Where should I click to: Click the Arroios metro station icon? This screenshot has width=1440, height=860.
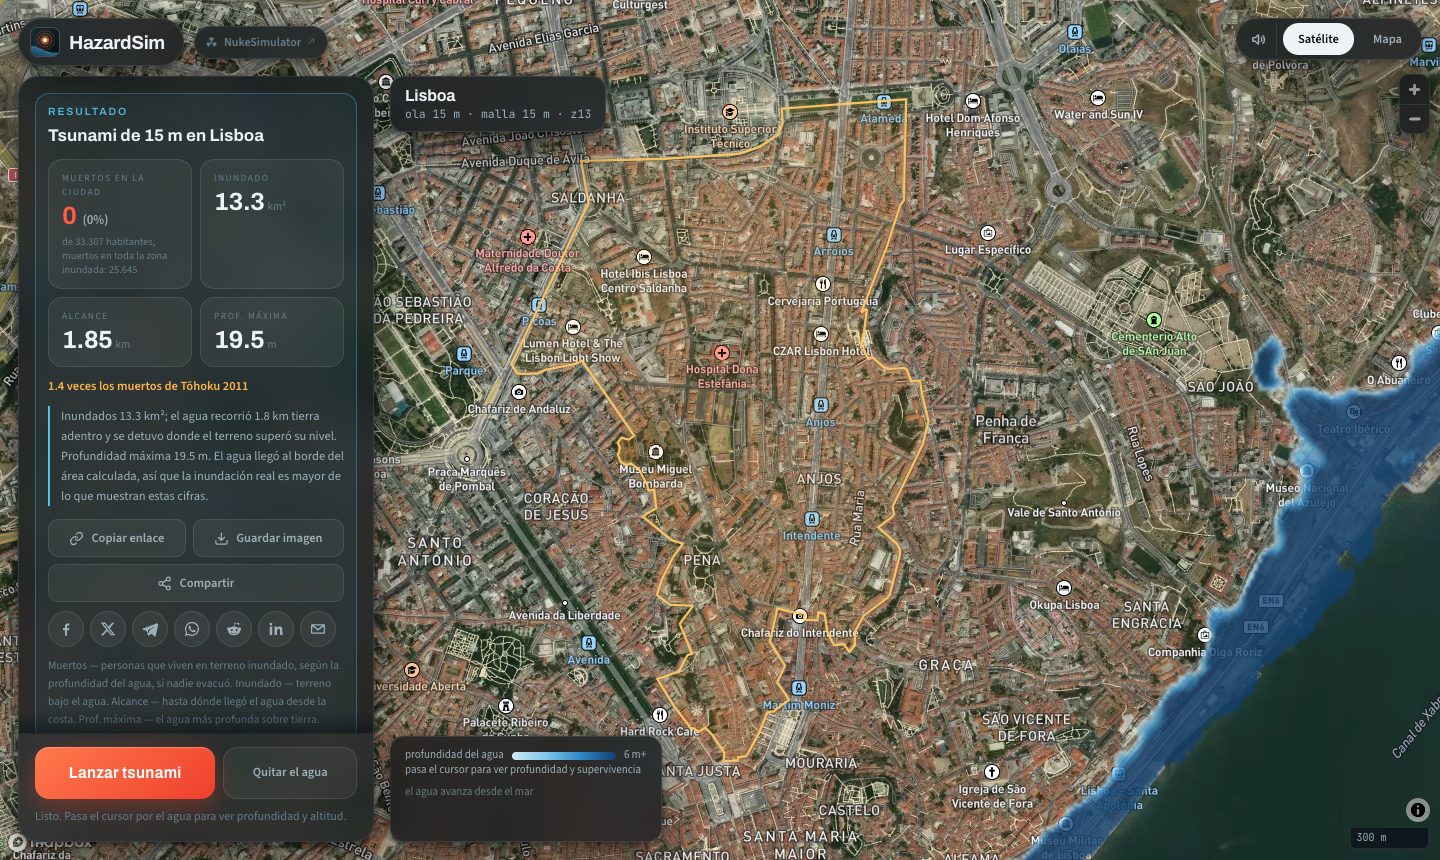coord(834,236)
